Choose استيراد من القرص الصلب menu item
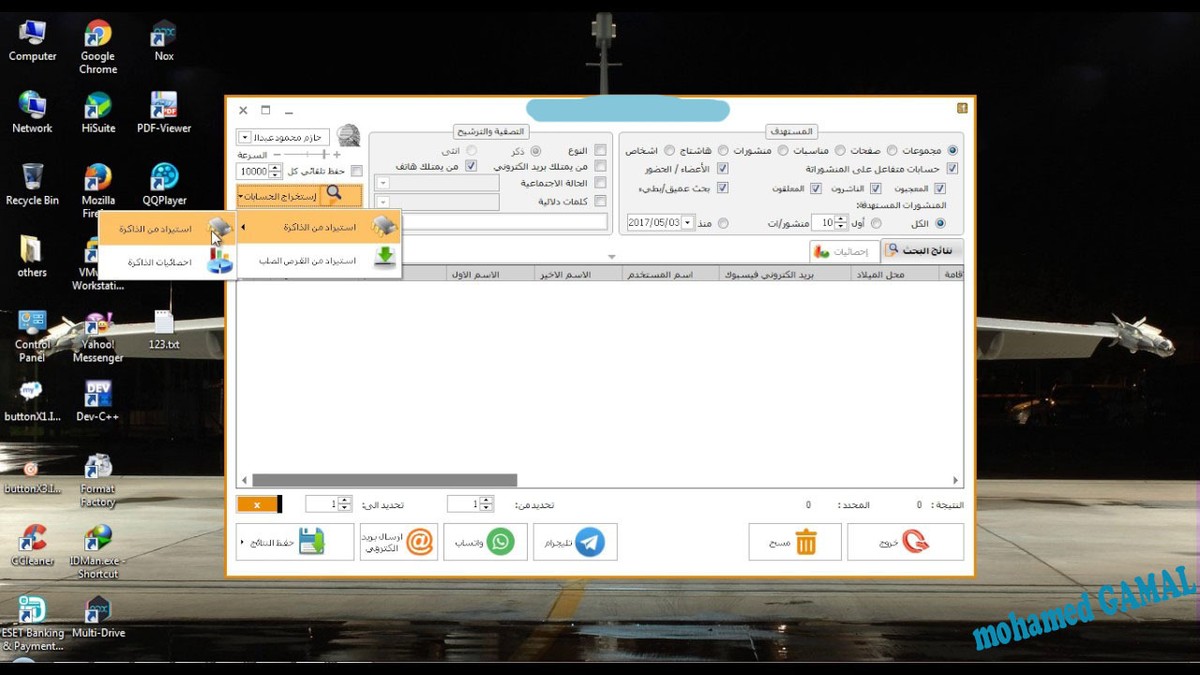This screenshot has width=1200, height=675. click(319, 260)
